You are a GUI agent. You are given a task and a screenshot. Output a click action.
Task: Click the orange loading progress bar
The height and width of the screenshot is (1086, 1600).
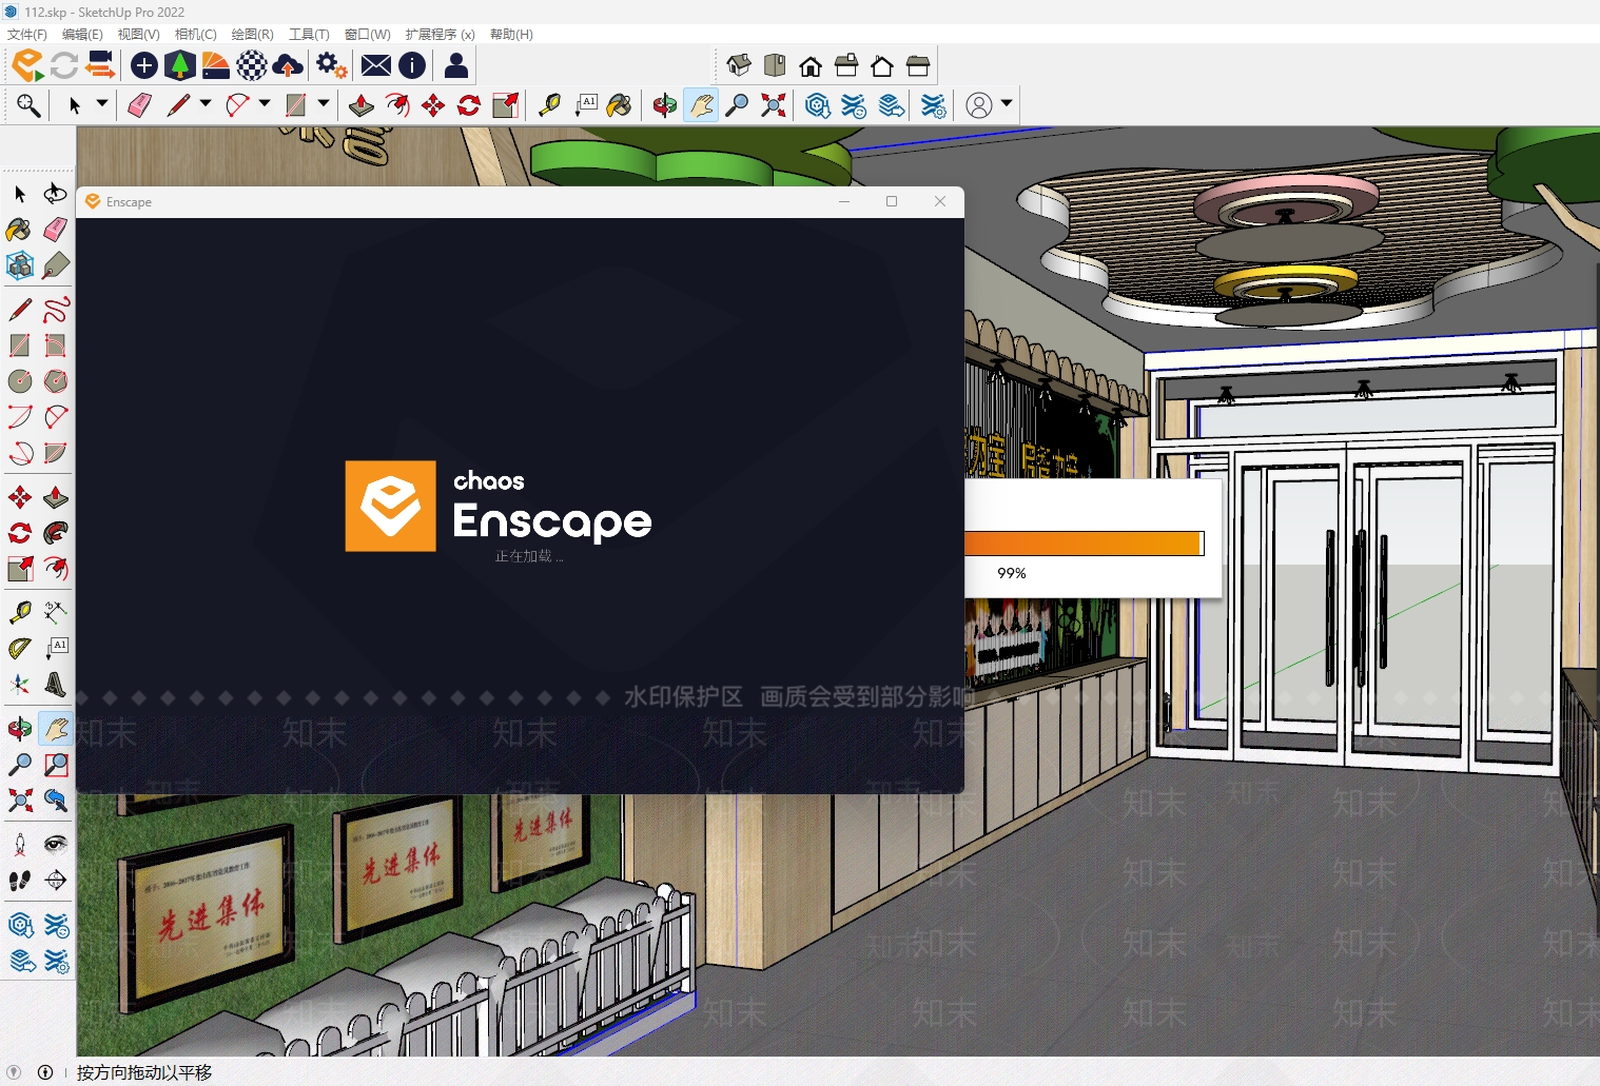(x=1083, y=543)
